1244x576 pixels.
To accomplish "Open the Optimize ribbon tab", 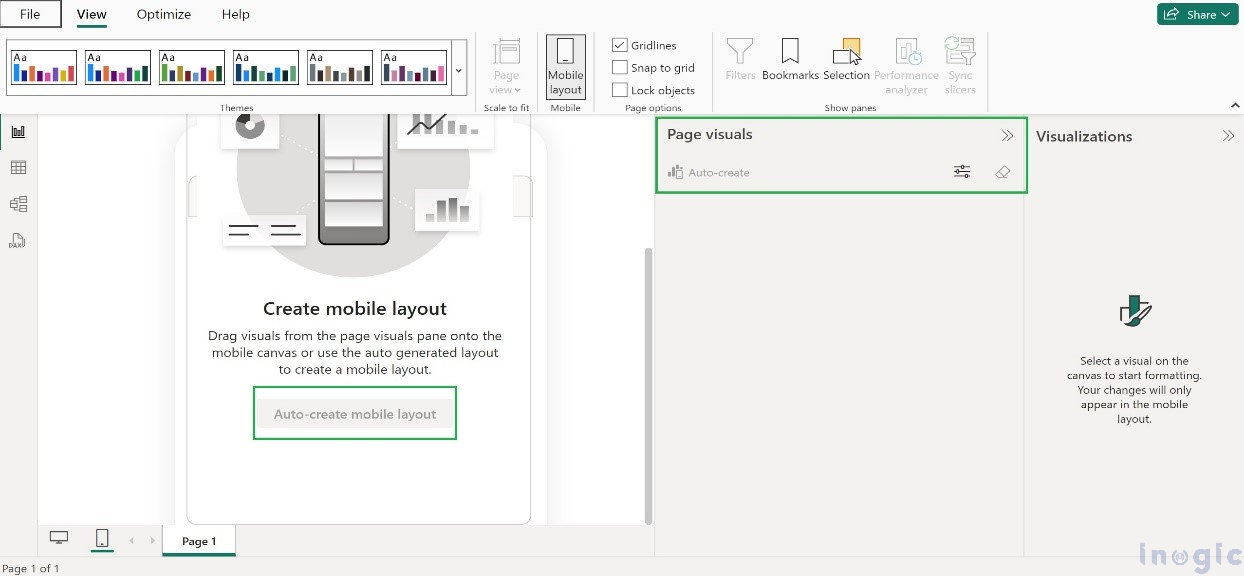I will [164, 14].
